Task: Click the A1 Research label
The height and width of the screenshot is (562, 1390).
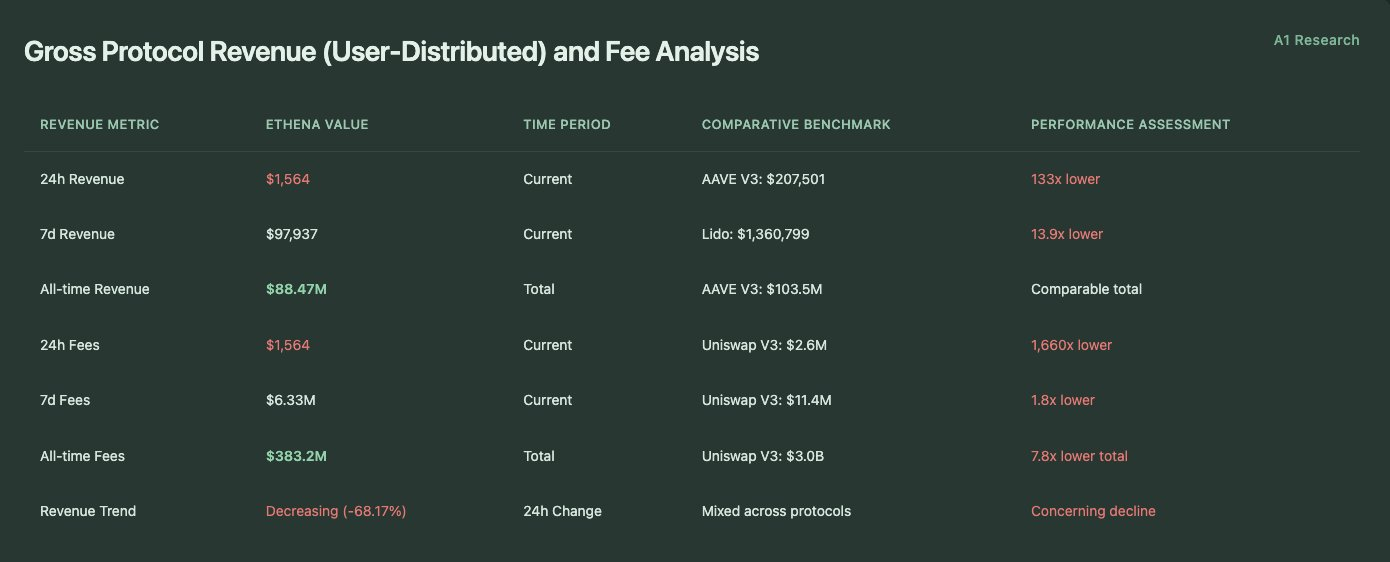Action: (1316, 40)
